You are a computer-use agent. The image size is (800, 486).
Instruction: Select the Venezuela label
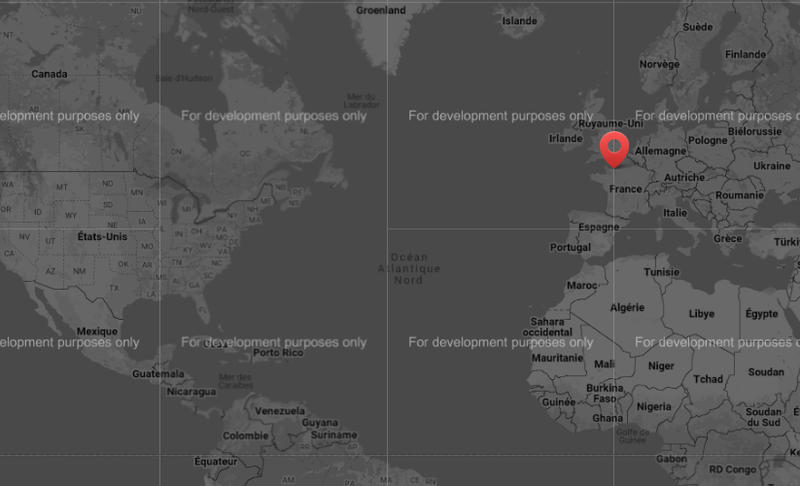pyautogui.click(x=279, y=411)
